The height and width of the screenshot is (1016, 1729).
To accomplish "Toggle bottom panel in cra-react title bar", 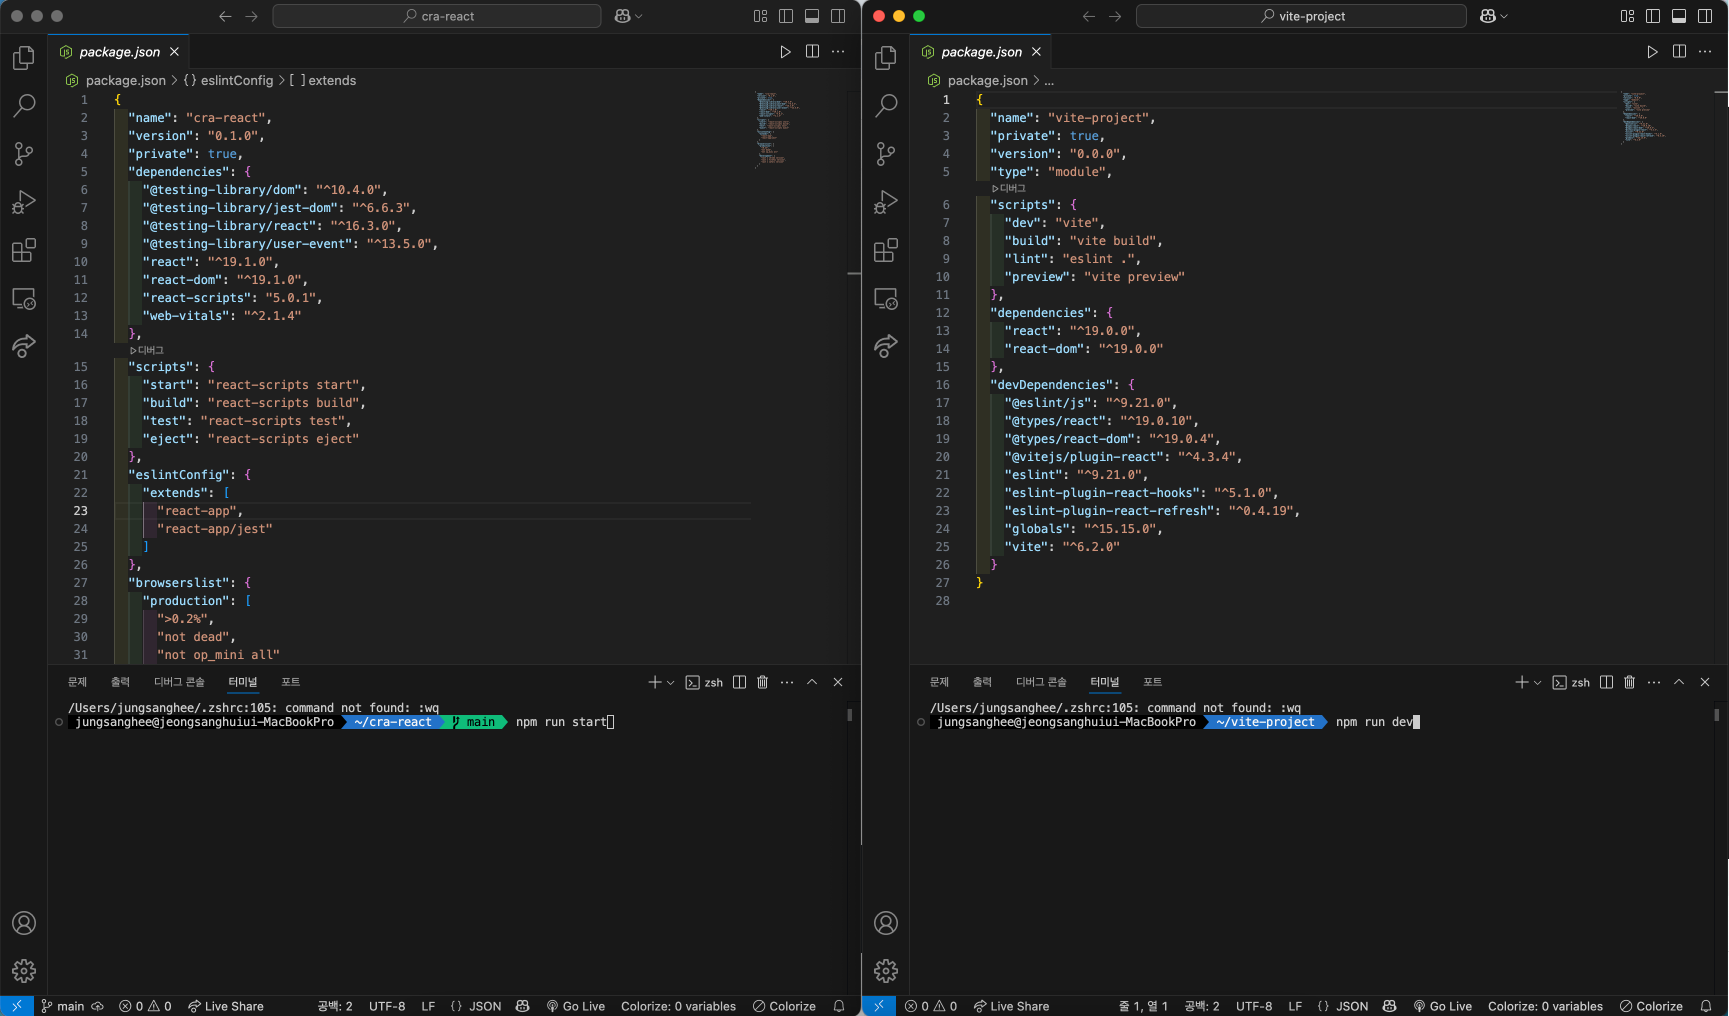I will 812,16.
